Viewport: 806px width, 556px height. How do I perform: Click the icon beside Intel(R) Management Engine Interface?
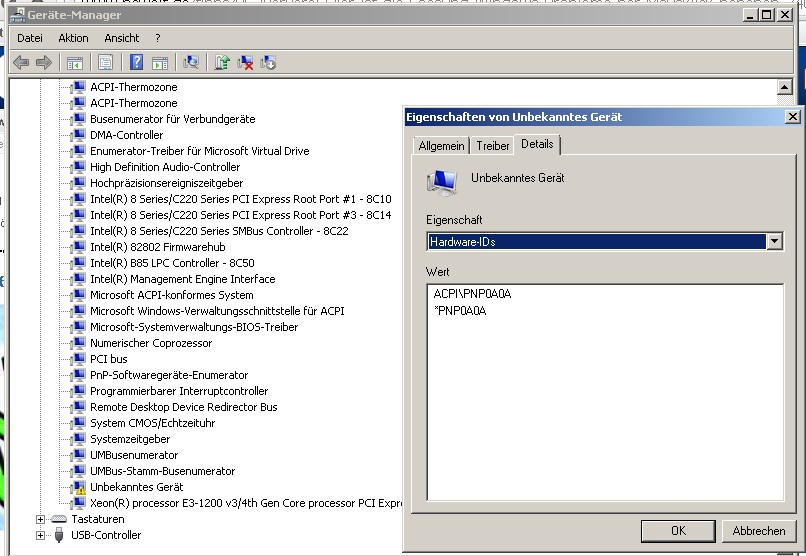click(79, 279)
